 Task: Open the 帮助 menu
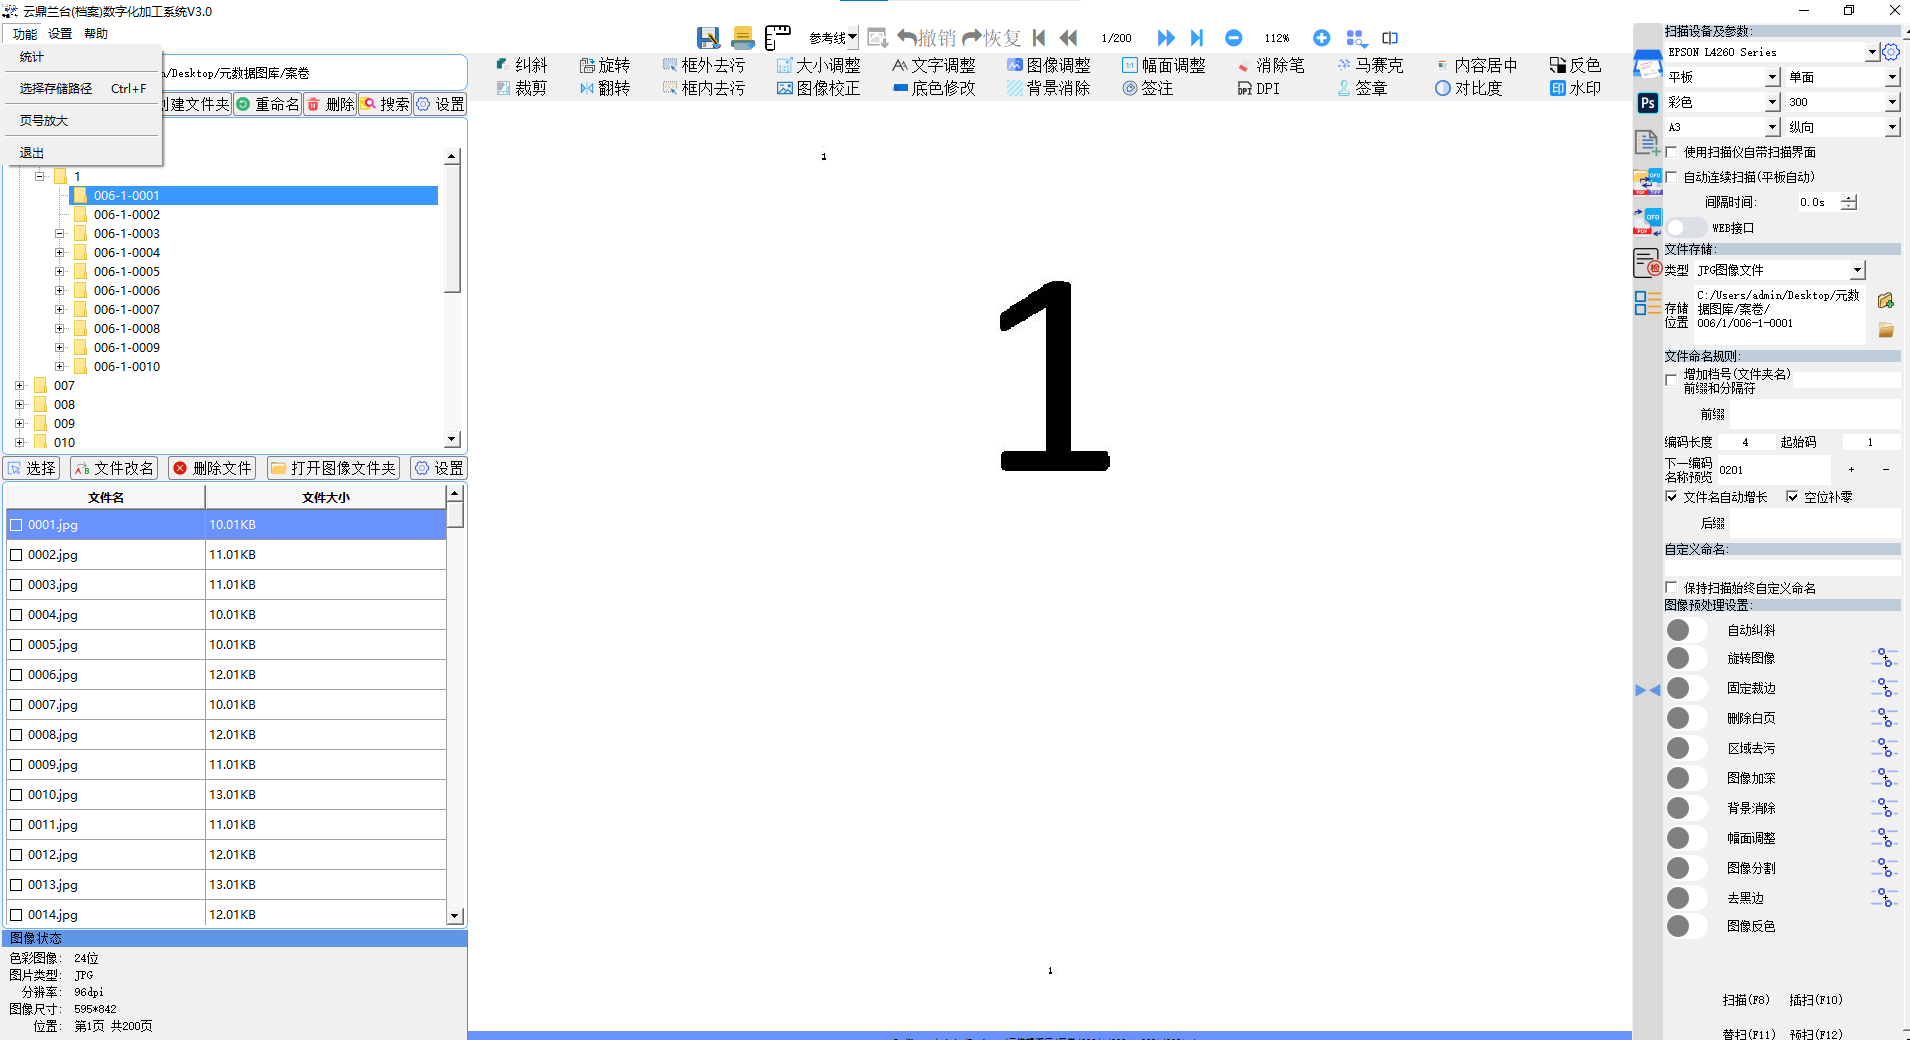coord(96,34)
